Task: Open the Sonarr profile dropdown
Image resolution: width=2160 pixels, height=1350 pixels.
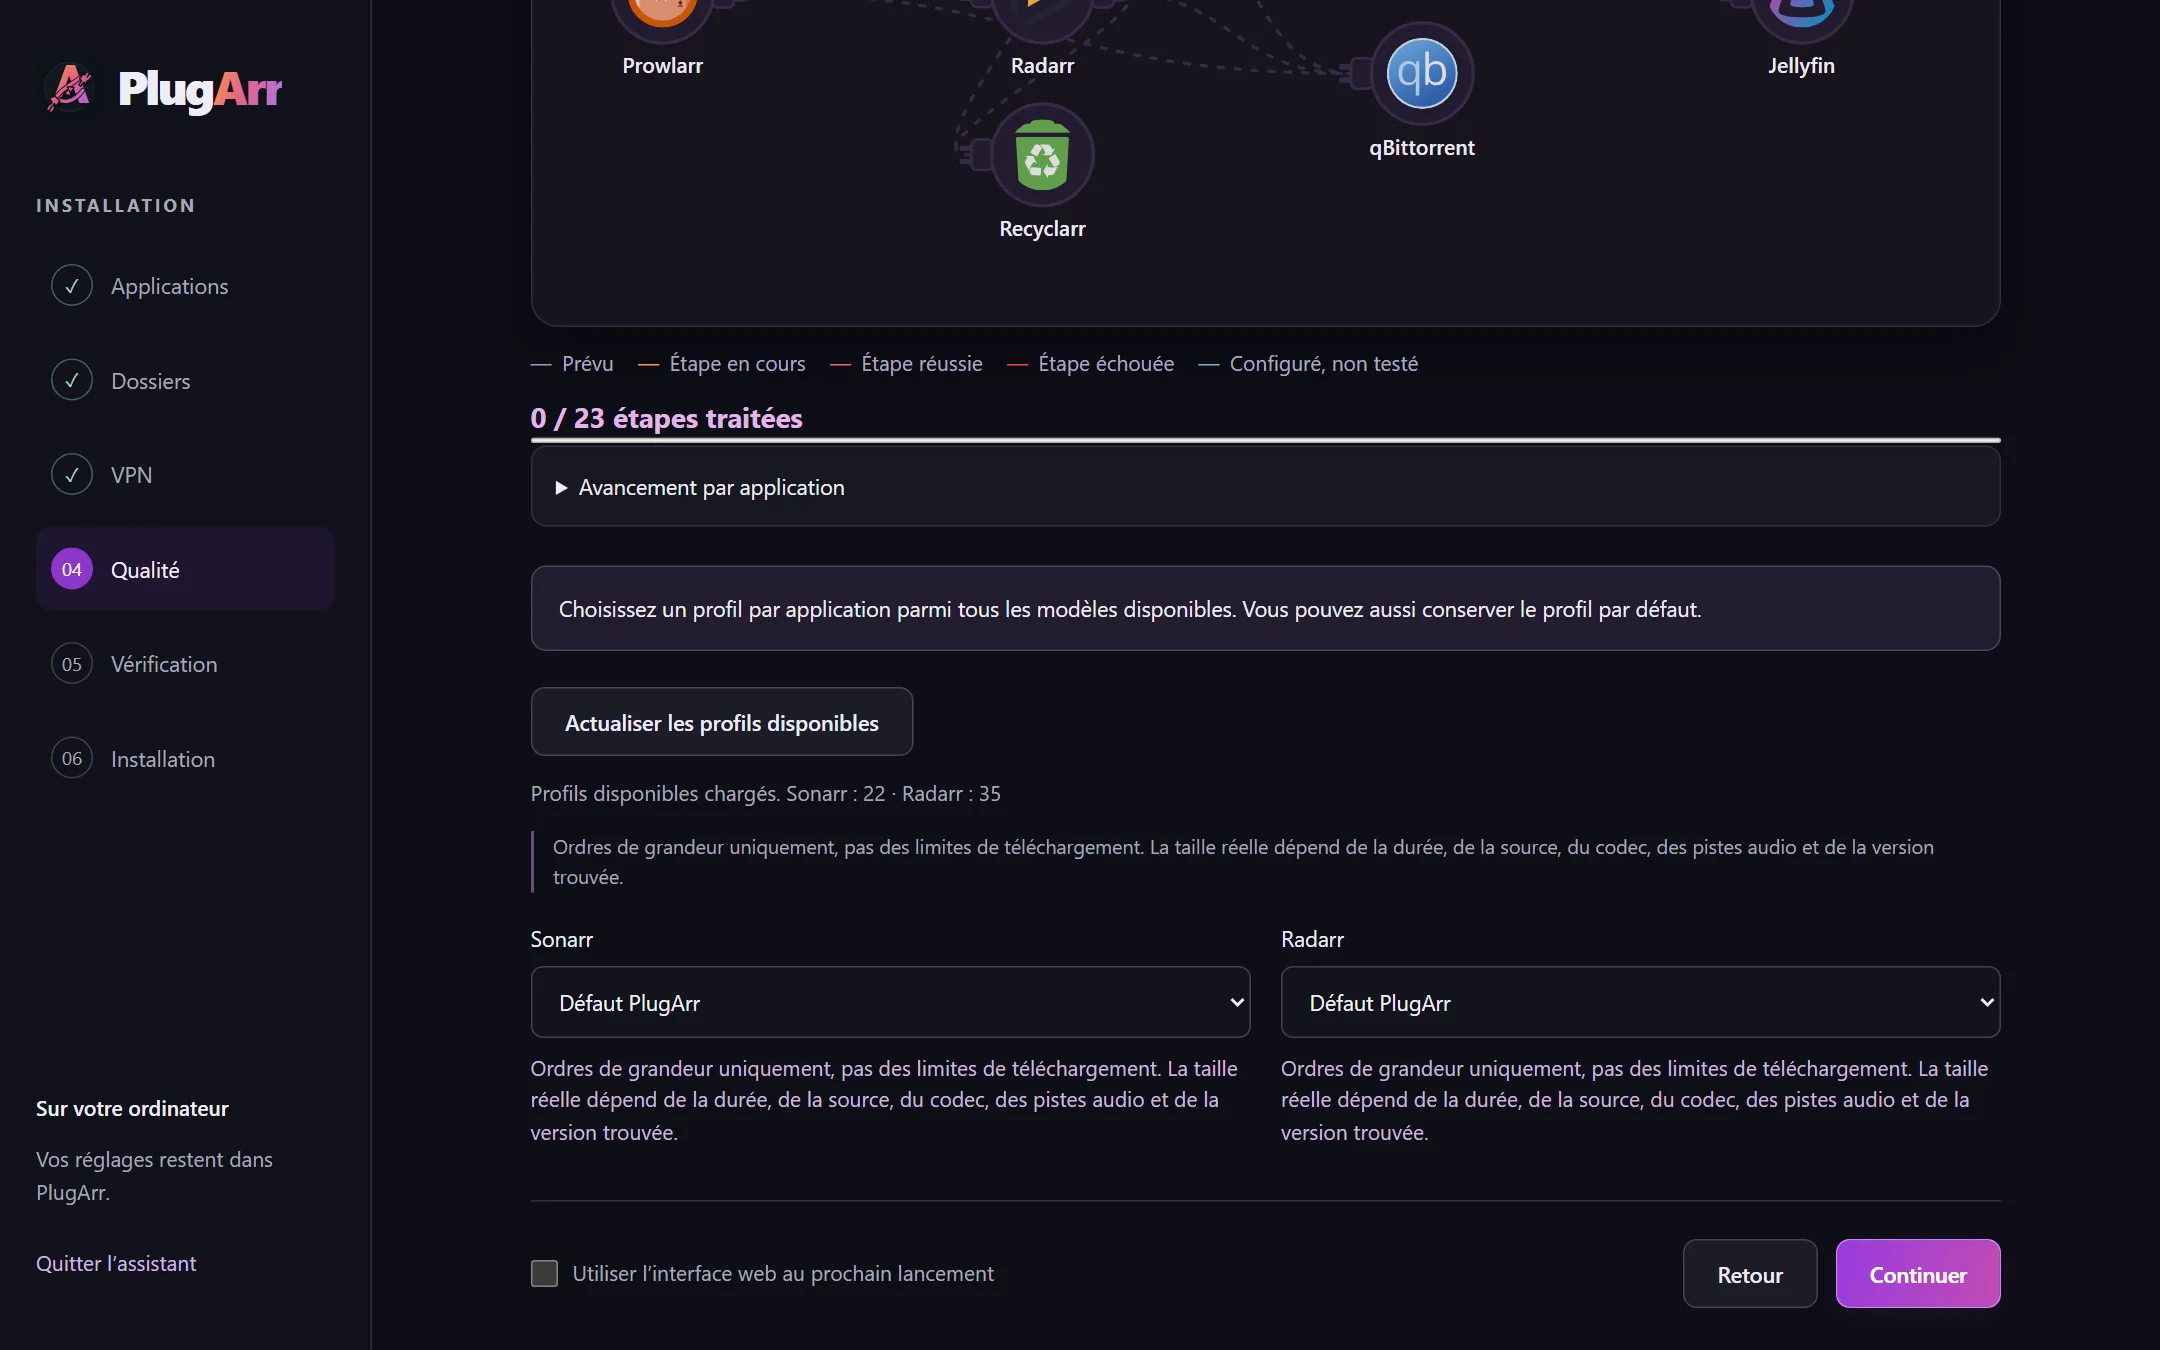Action: point(890,1002)
